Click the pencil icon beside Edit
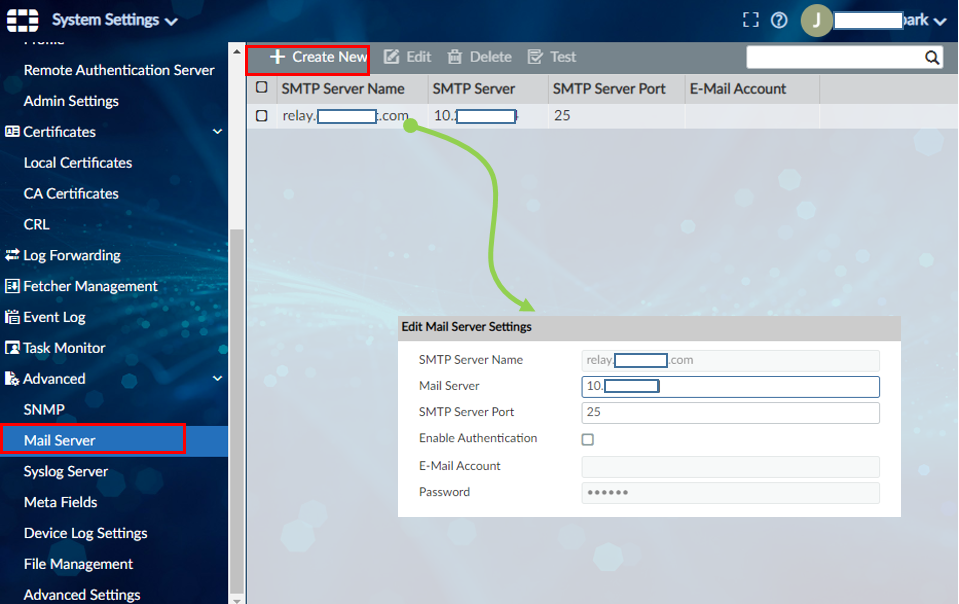Image resolution: width=959 pixels, height=604 pixels. (391, 57)
